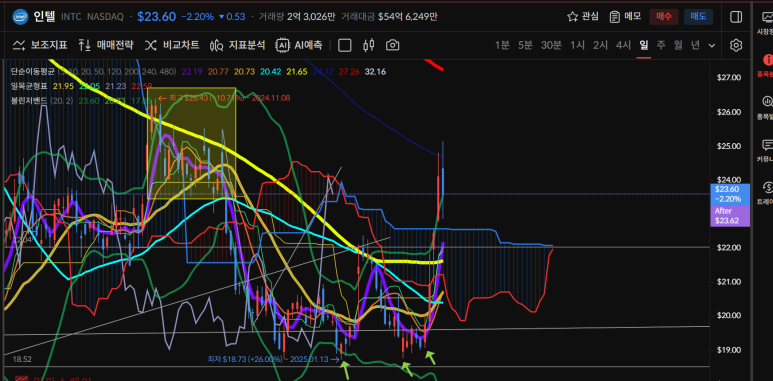Select the 1분 timeframe
The image size is (773, 381).
pyautogui.click(x=502, y=45)
